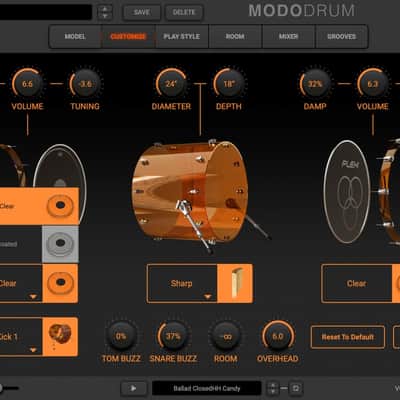Adjust the TOM BUZZ knob at 0%

click(121, 336)
